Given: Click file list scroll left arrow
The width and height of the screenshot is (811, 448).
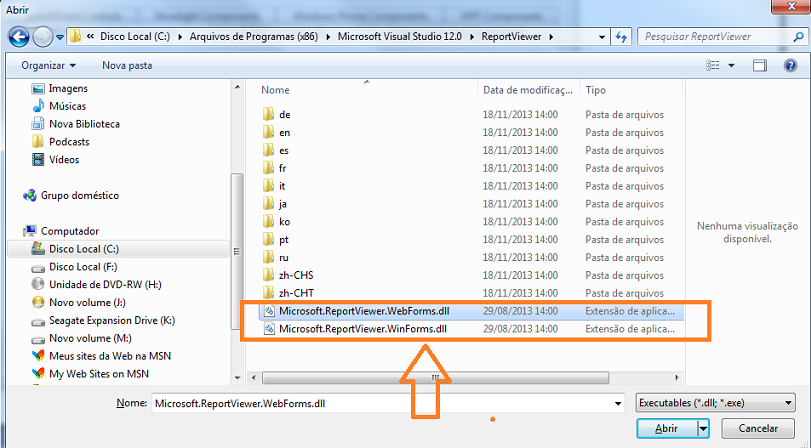Looking at the screenshot, I should (x=253, y=378).
